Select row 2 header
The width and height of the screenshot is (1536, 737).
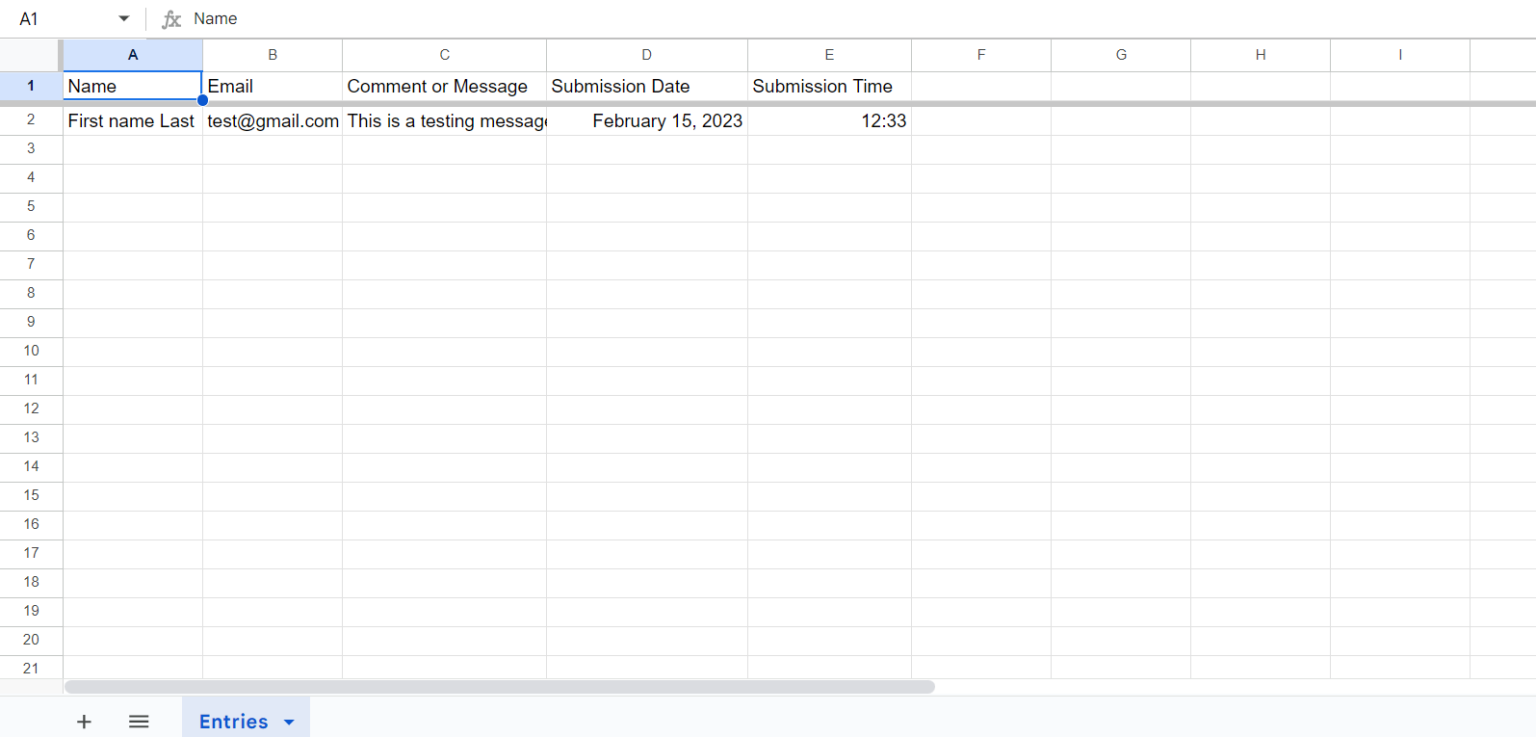tap(30, 120)
